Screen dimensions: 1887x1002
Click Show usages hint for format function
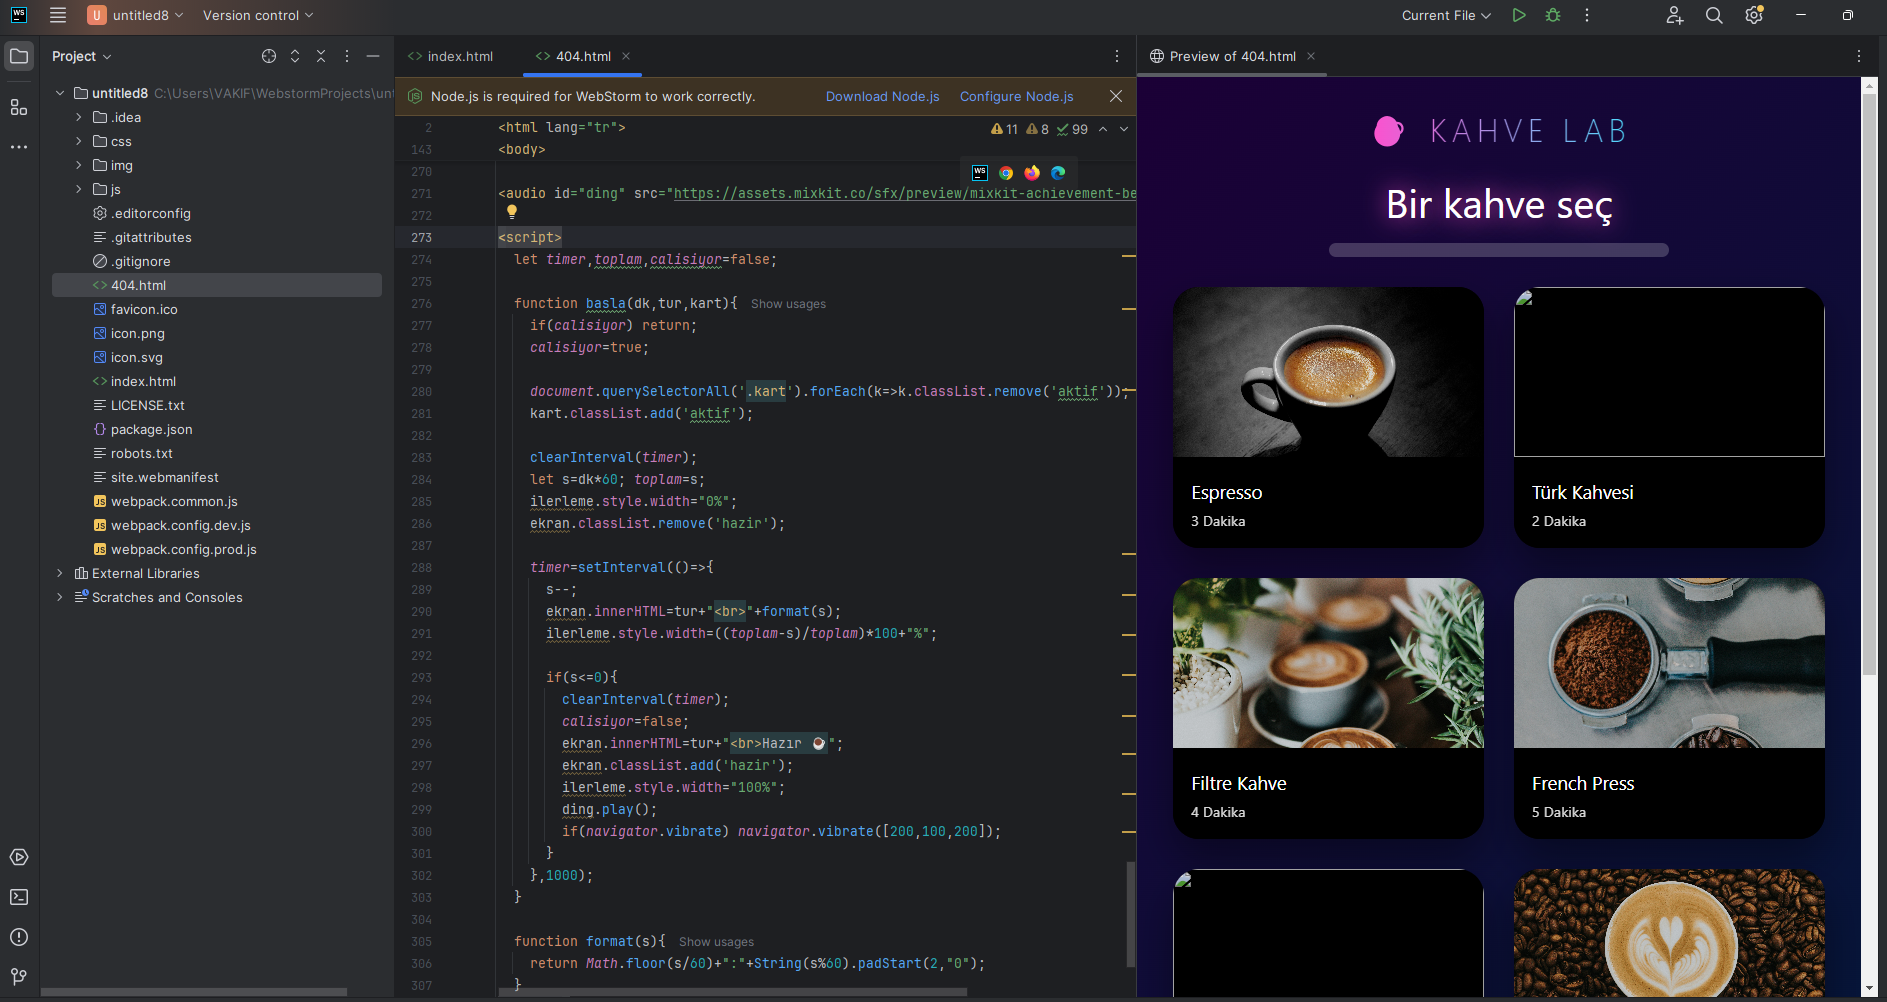pos(717,942)
